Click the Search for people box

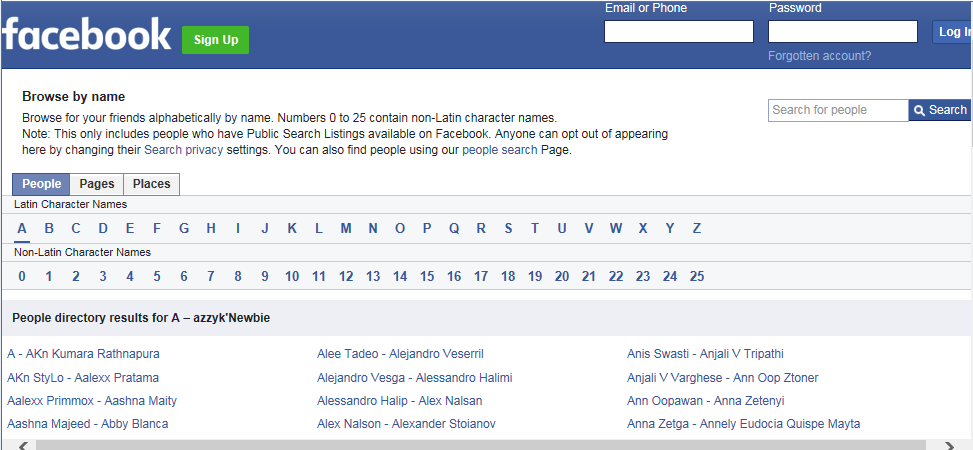[x=838, y=110]
